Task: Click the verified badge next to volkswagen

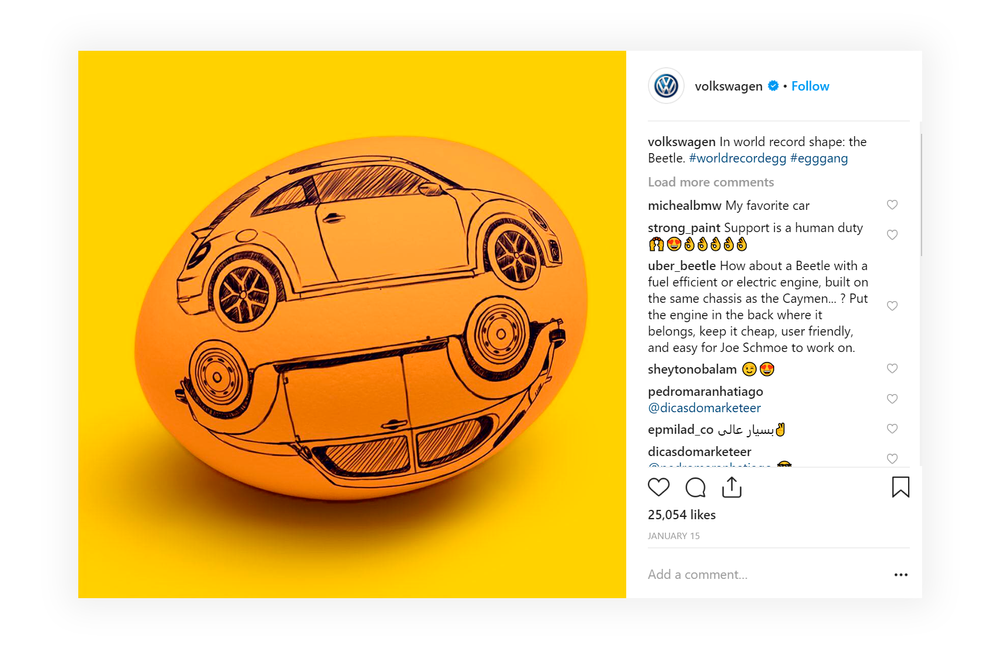Action: (773, 86)
